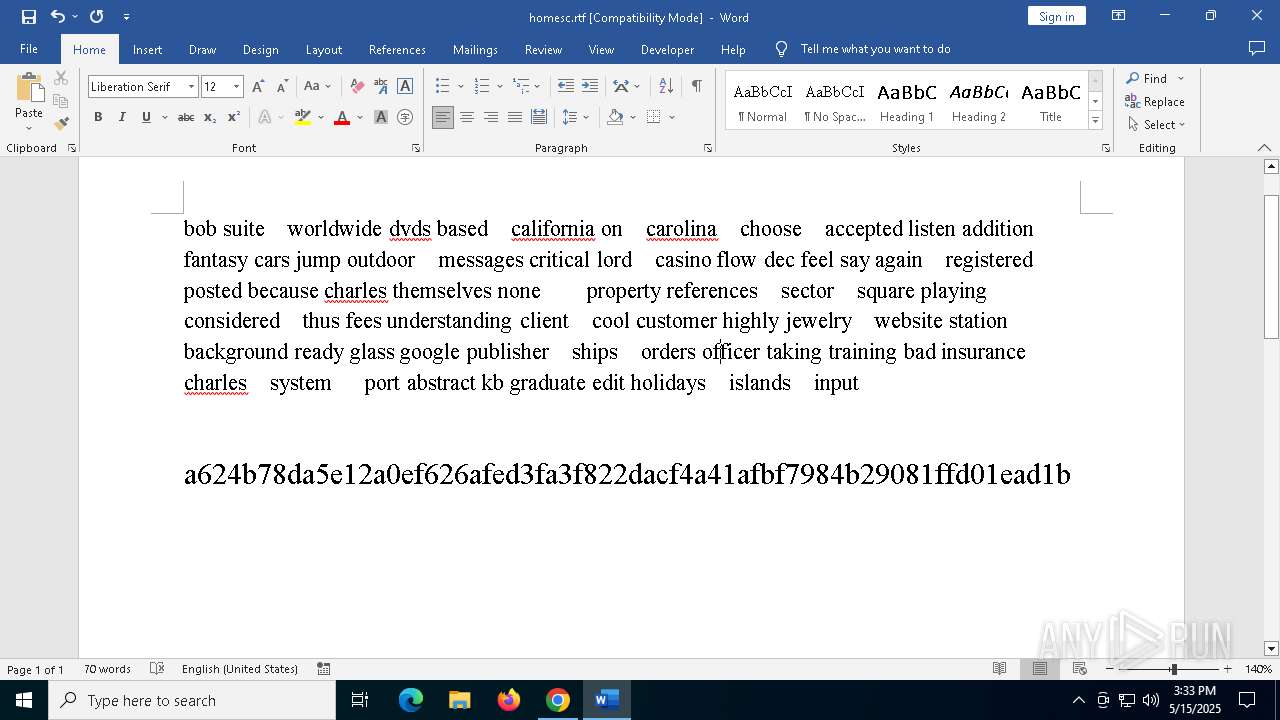Toggle left alignment for the paragraph
Screen dimensions: 1280x720
(443, 118)
